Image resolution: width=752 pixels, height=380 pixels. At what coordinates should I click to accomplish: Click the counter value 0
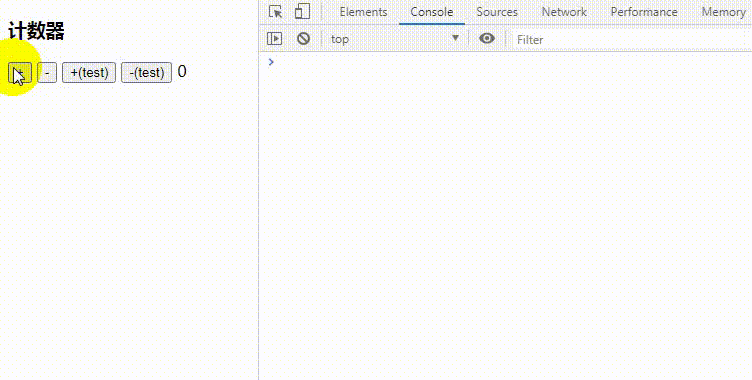[x=182, y=72]
